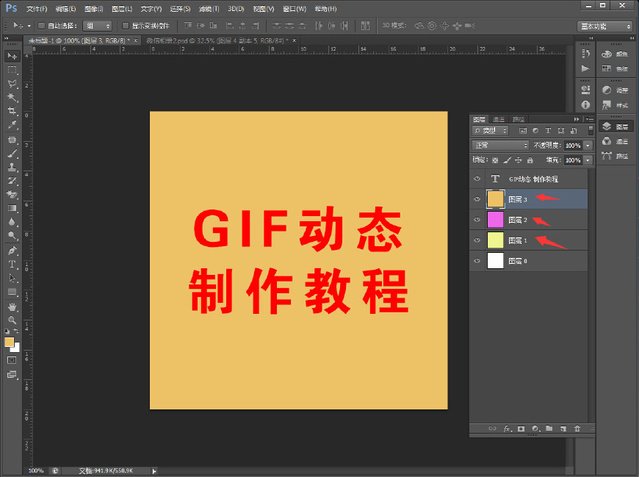Open the opacity slider arrow
Viewport: 639px width, 477px height.
tap(588, 145)
